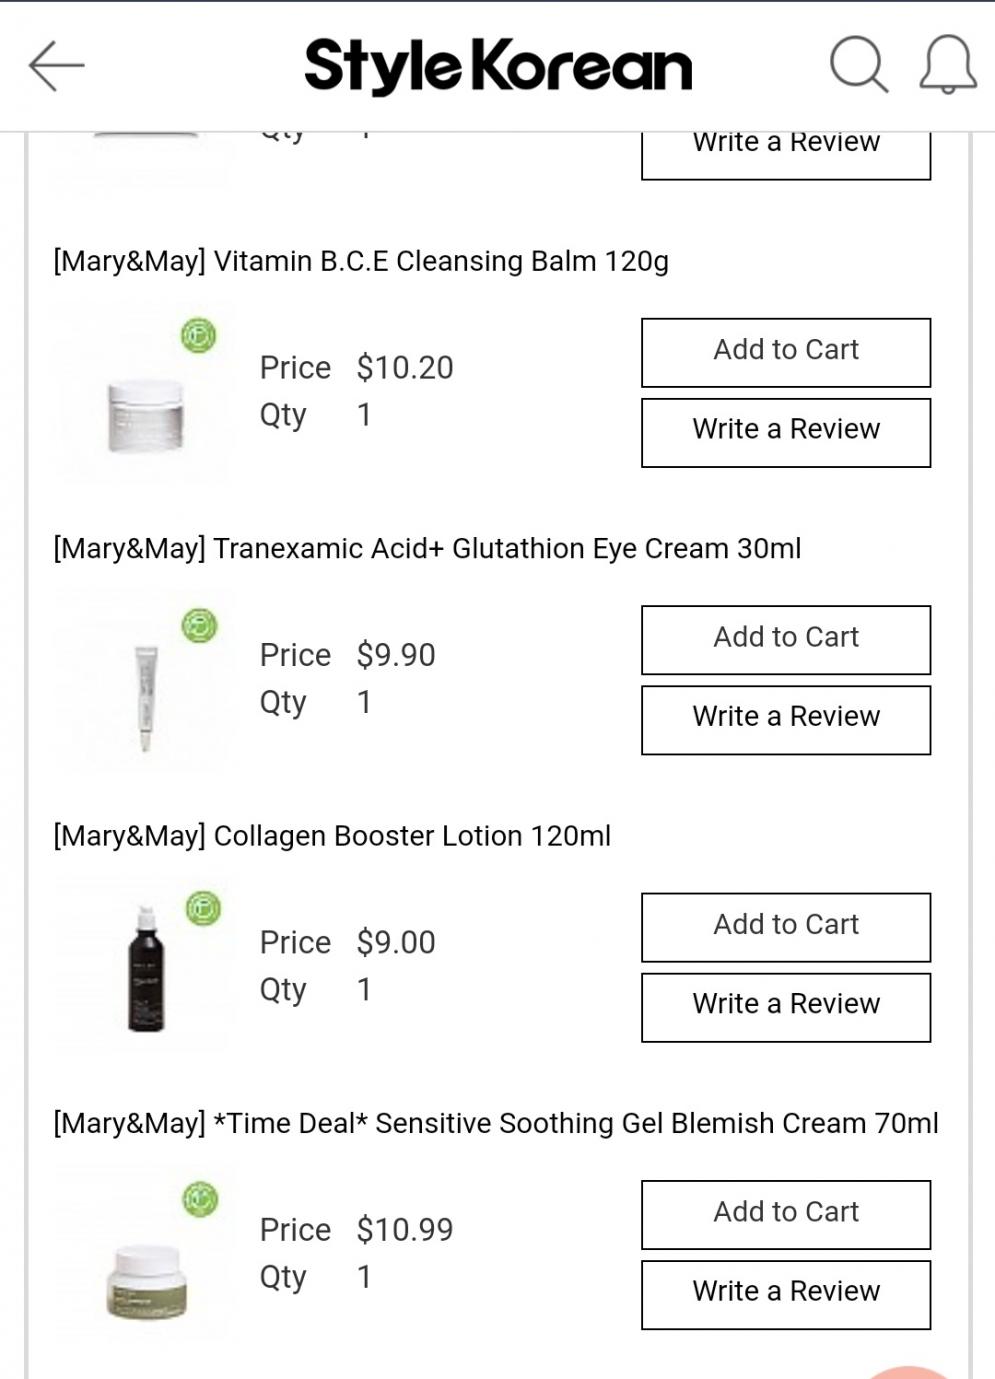
Task: Tap the green badge on Collagen Lotion
Action: pos(204,909)
